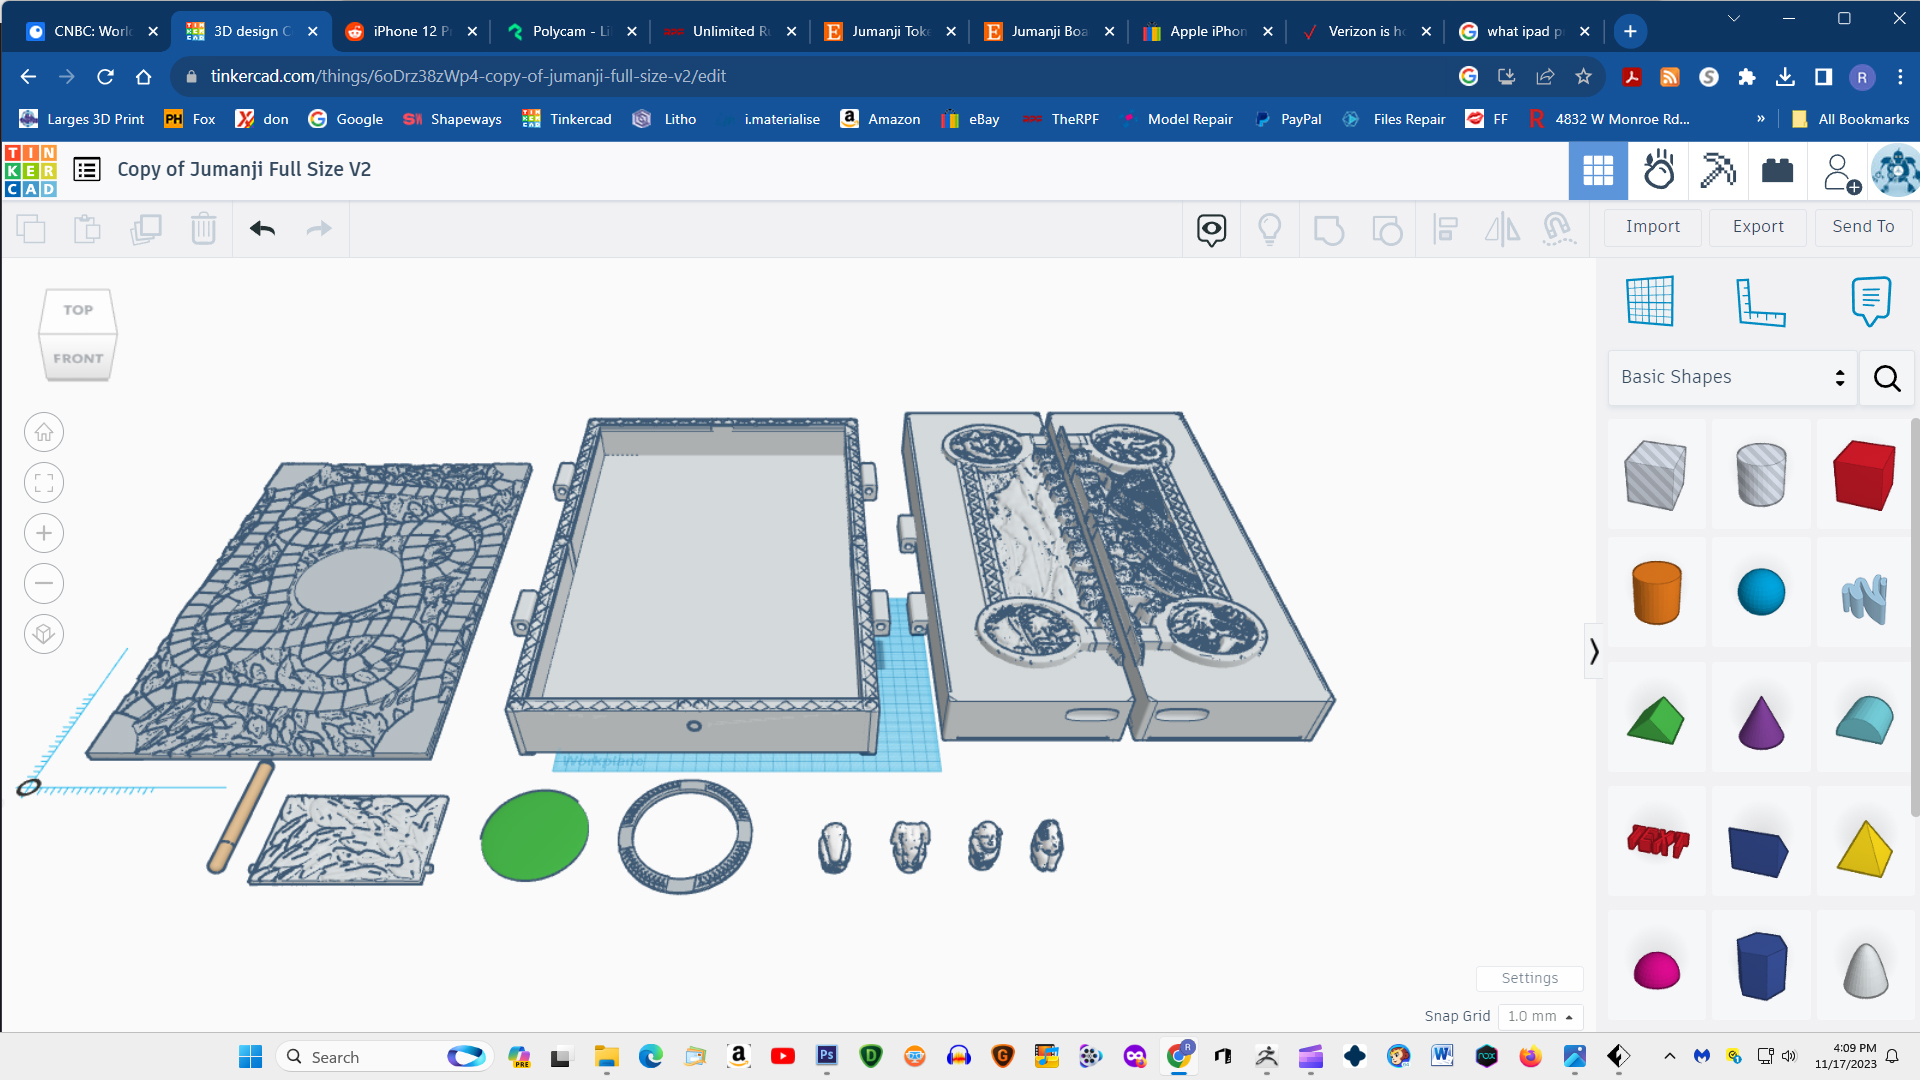Pick the green Roof shape

coord(1656,720)
